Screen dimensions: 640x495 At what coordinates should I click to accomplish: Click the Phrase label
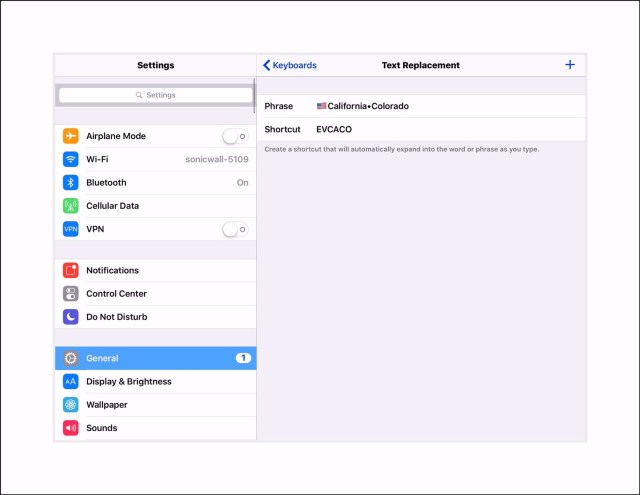click(x=278, y=106)
